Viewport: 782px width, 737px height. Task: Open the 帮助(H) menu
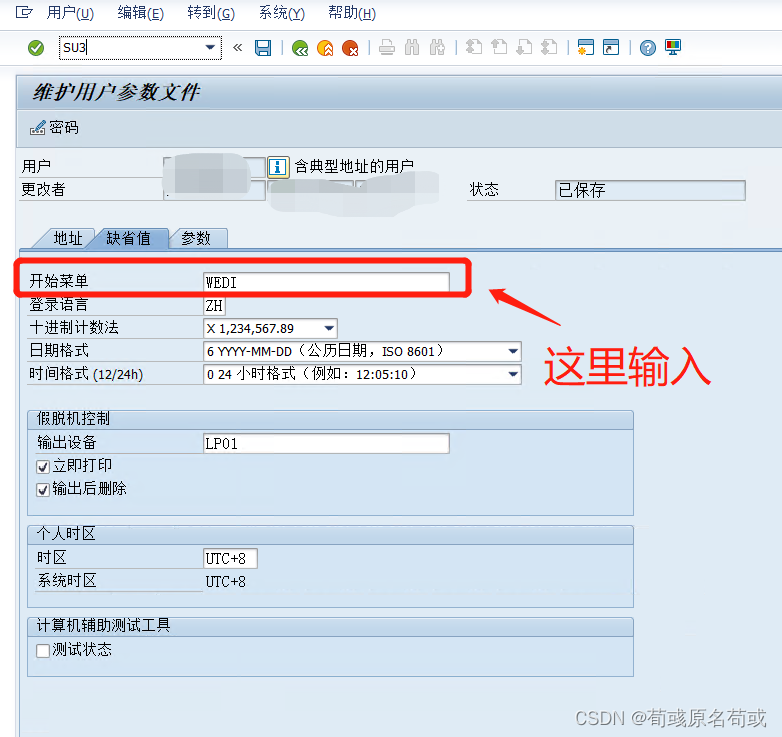(352, 12)
